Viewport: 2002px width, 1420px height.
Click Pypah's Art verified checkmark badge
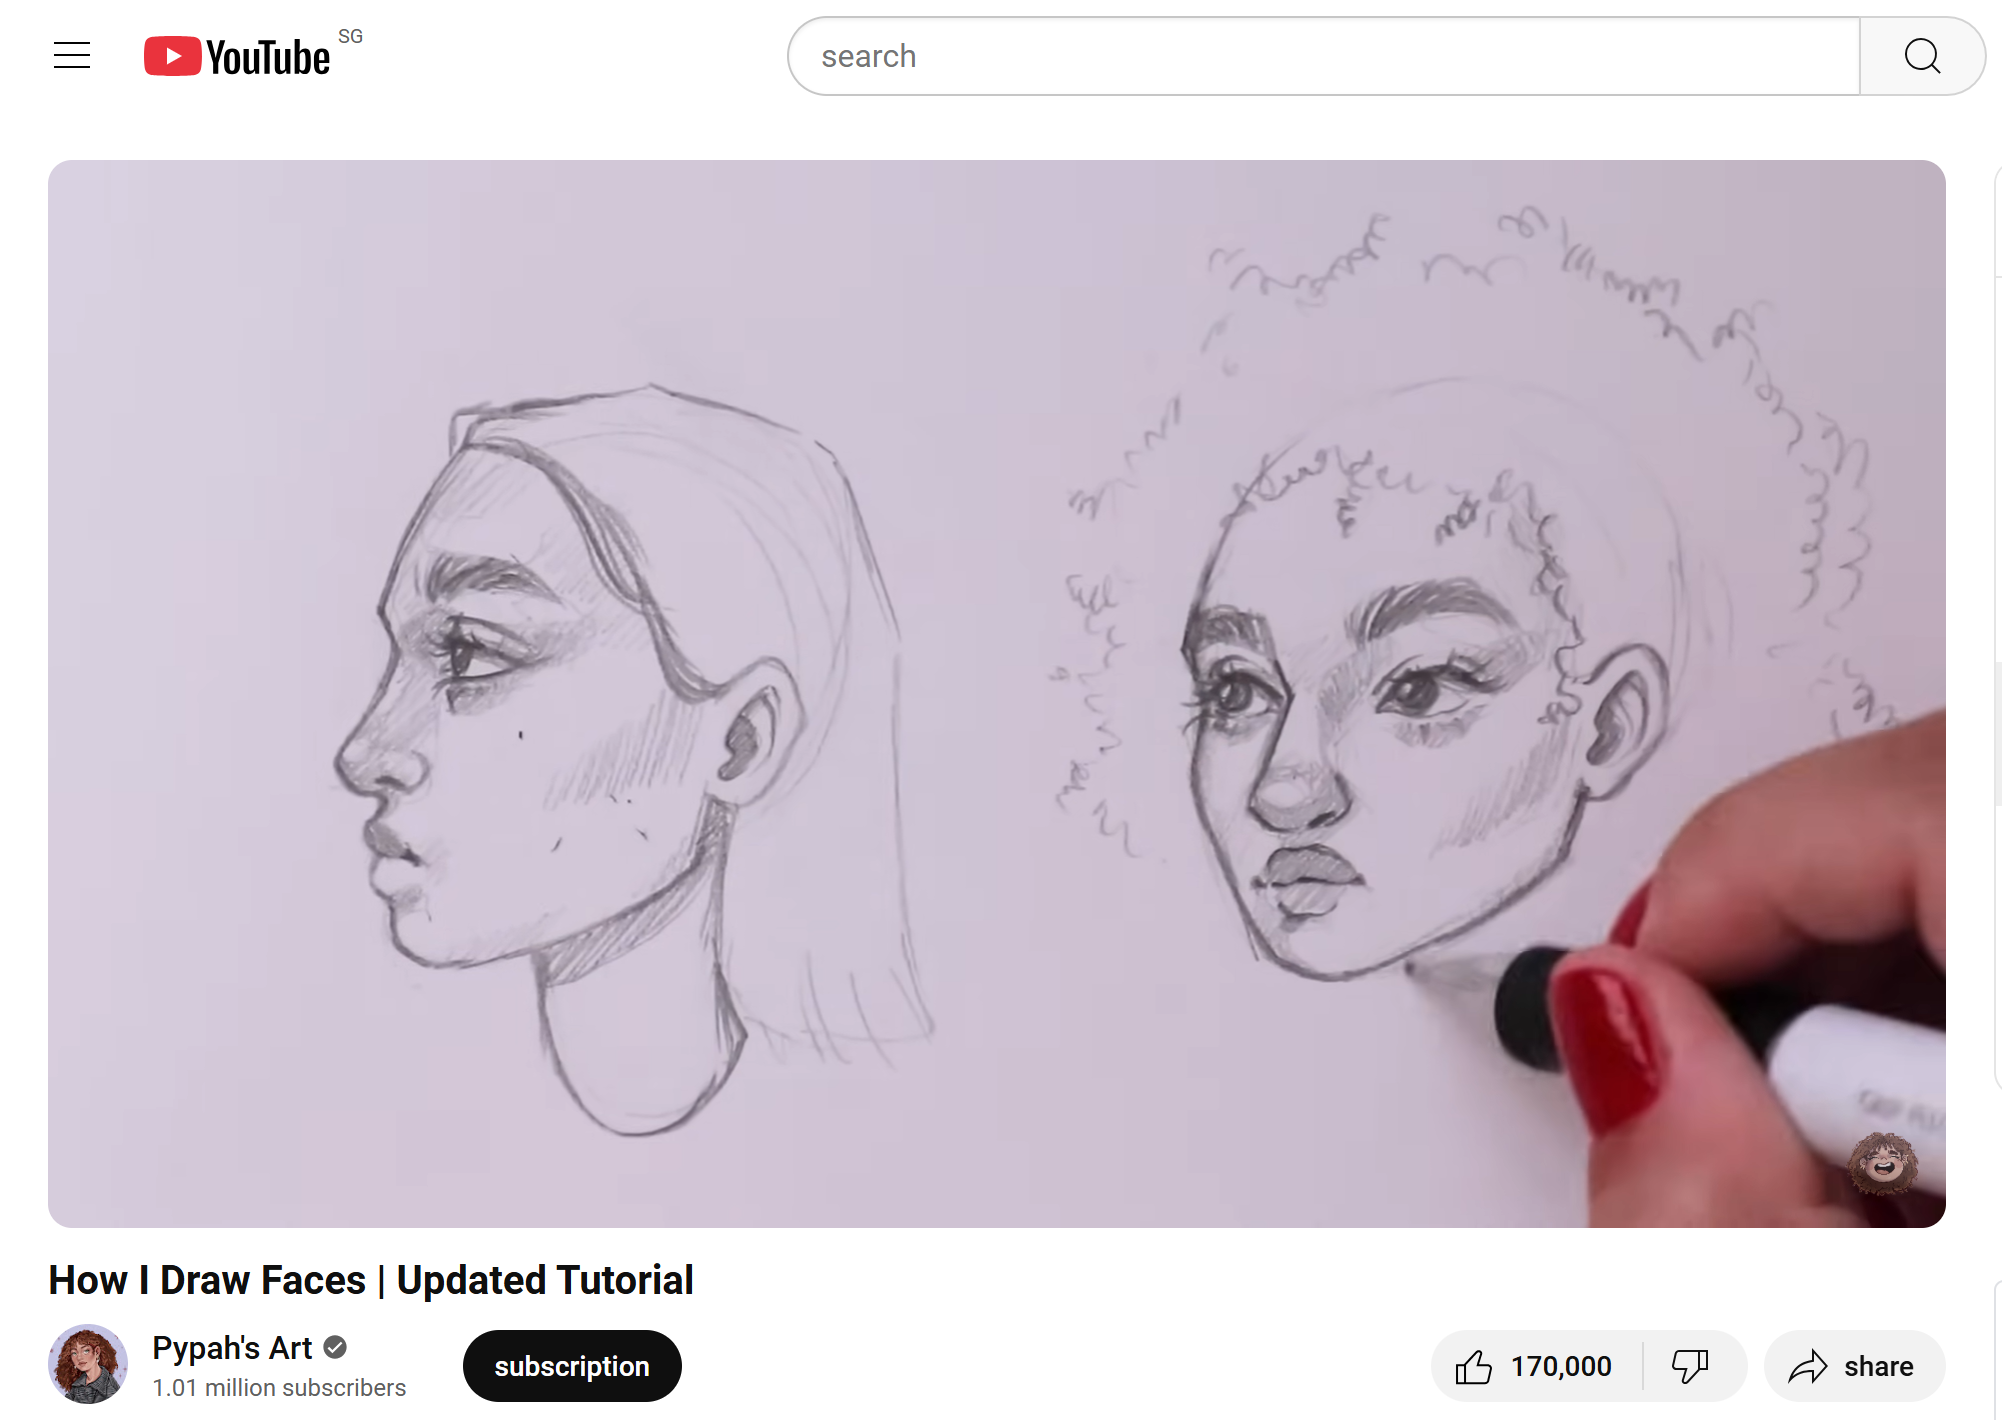[x=336, y=1348]
